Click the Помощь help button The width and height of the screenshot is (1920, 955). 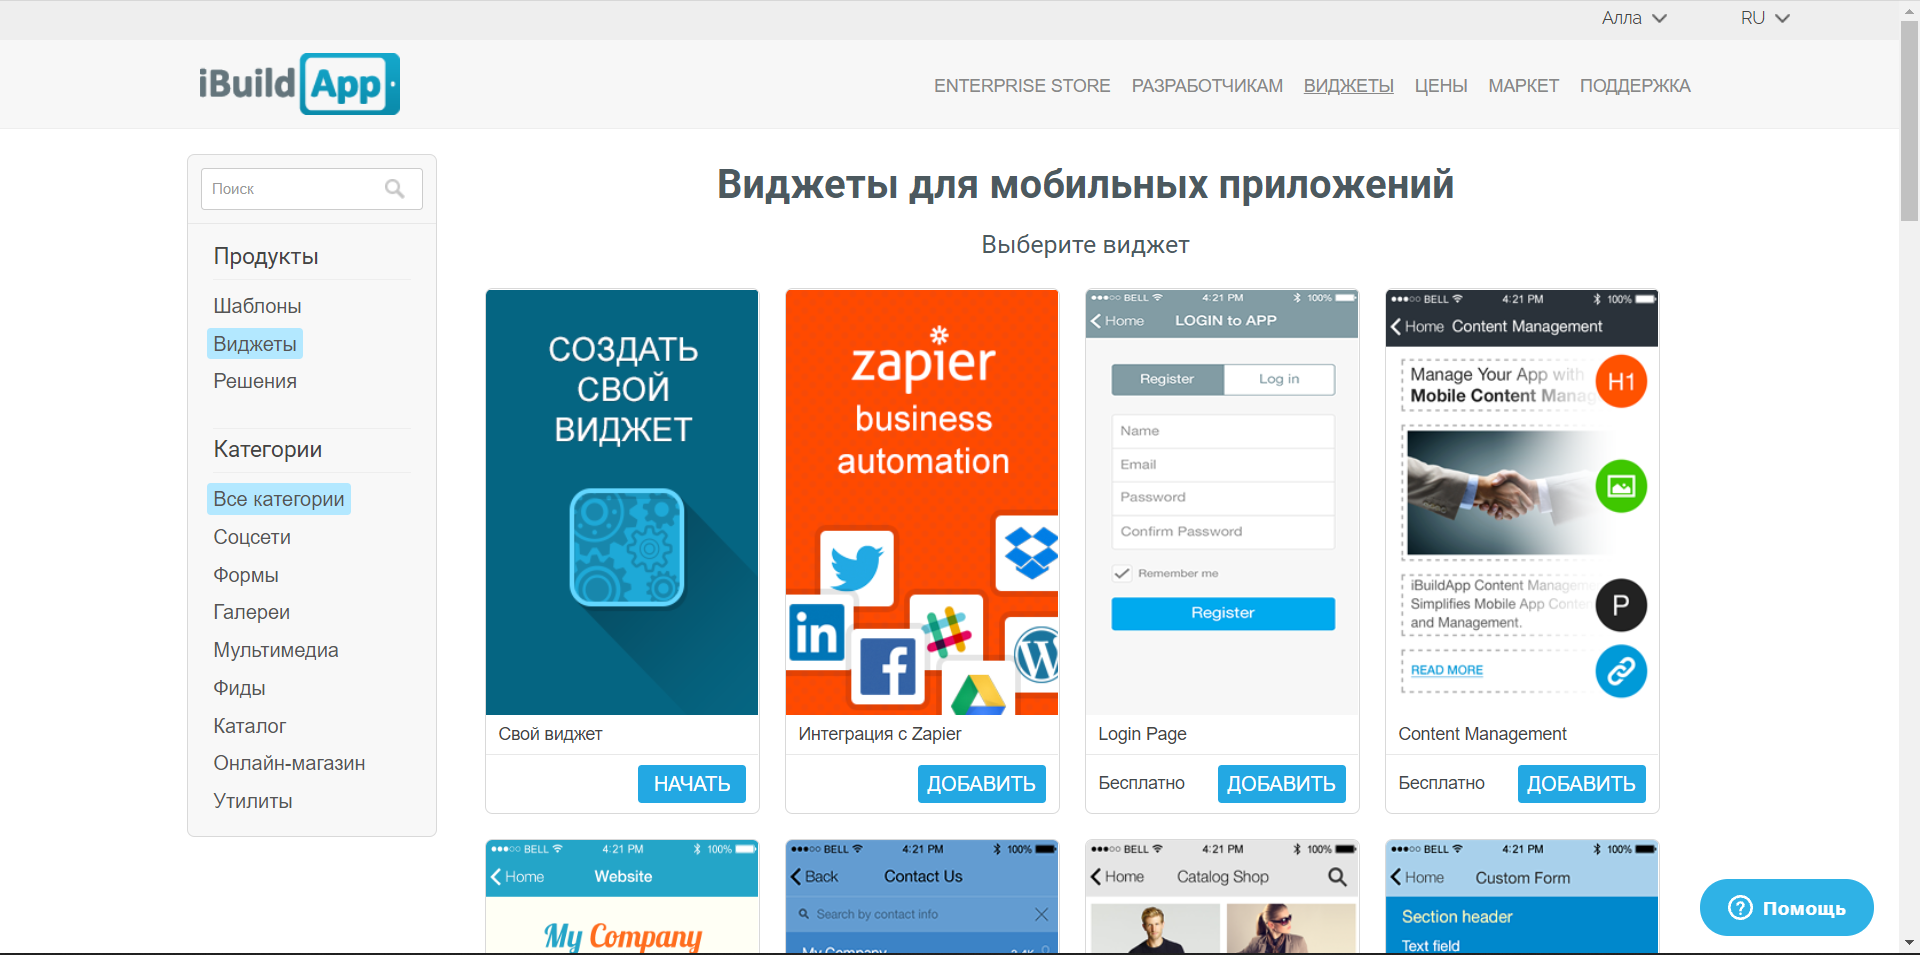[x=1786, y=907]
